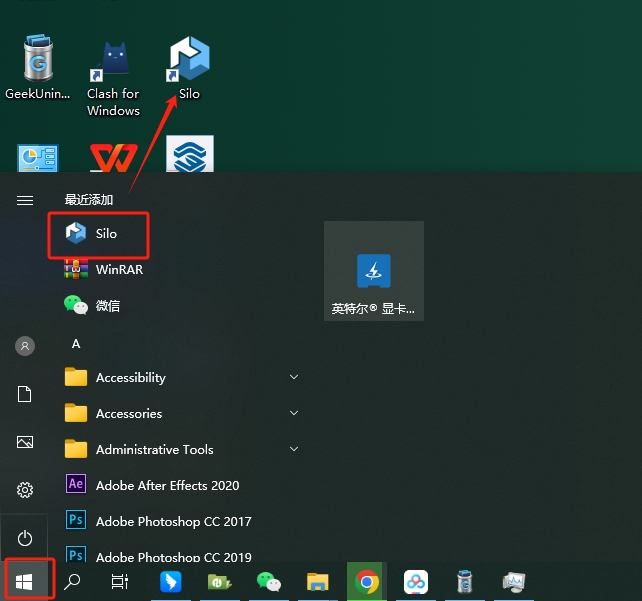Expand the Accessibility folder
This screenshot has height=601, width=642.
pyautogui.click(x=182, y=377)
